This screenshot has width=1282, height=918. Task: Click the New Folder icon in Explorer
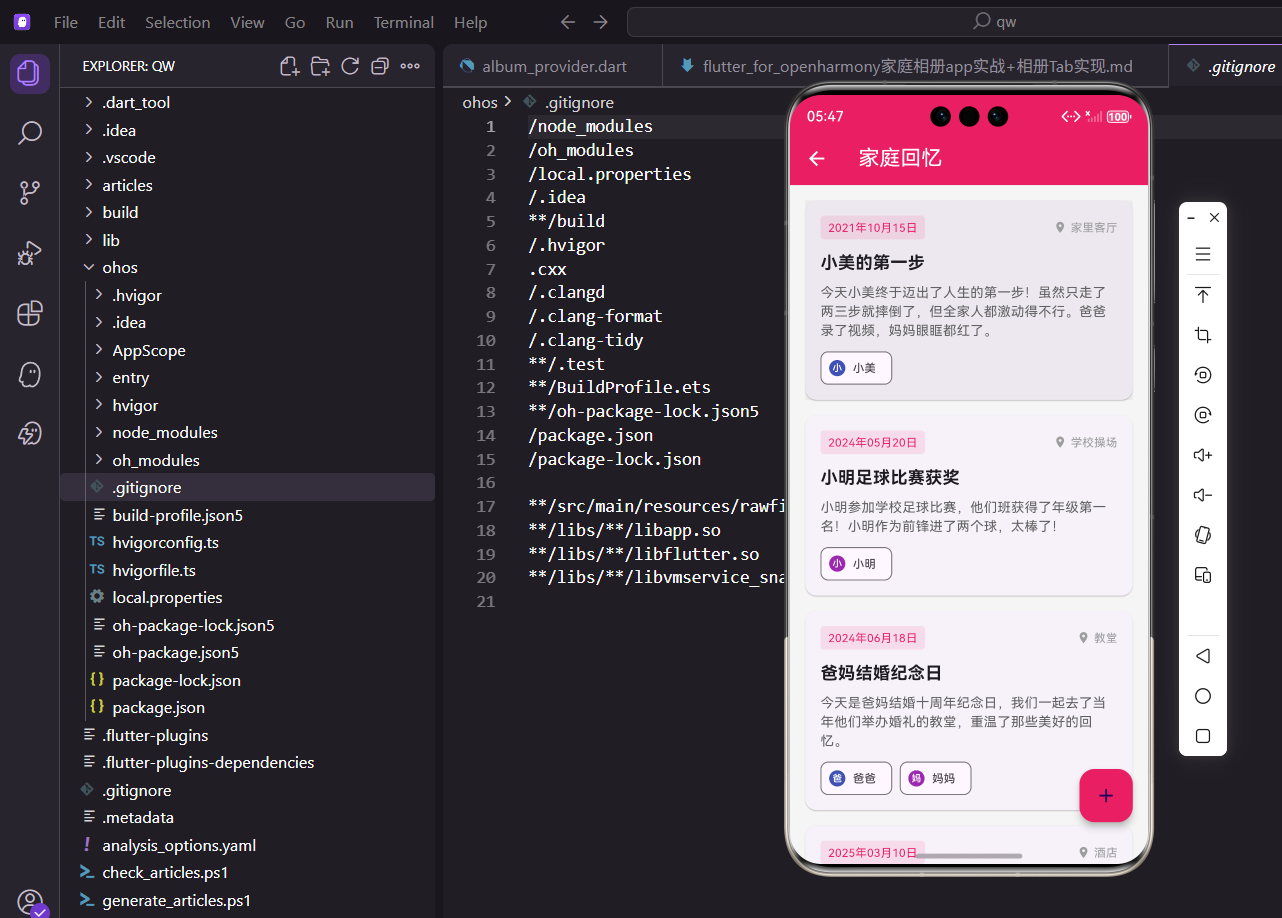320,65
